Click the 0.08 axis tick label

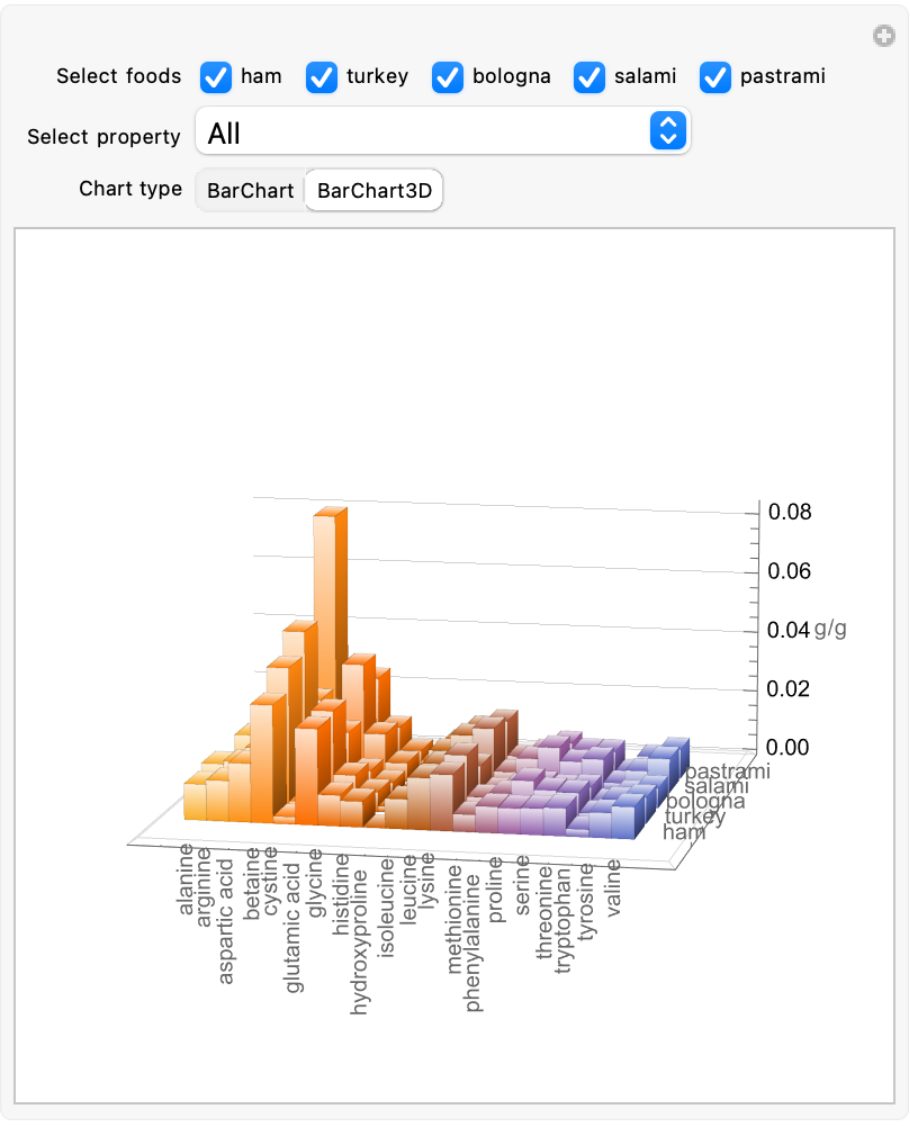(x=789, y=512)
